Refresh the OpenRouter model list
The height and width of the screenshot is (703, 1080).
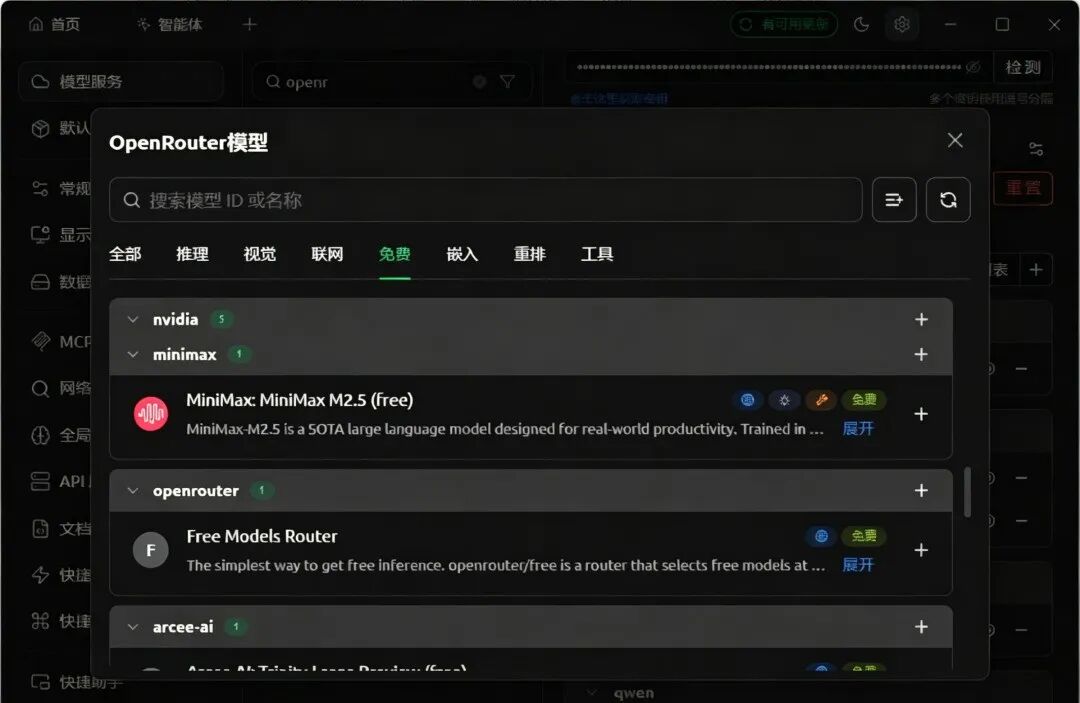tap(948, 200)
